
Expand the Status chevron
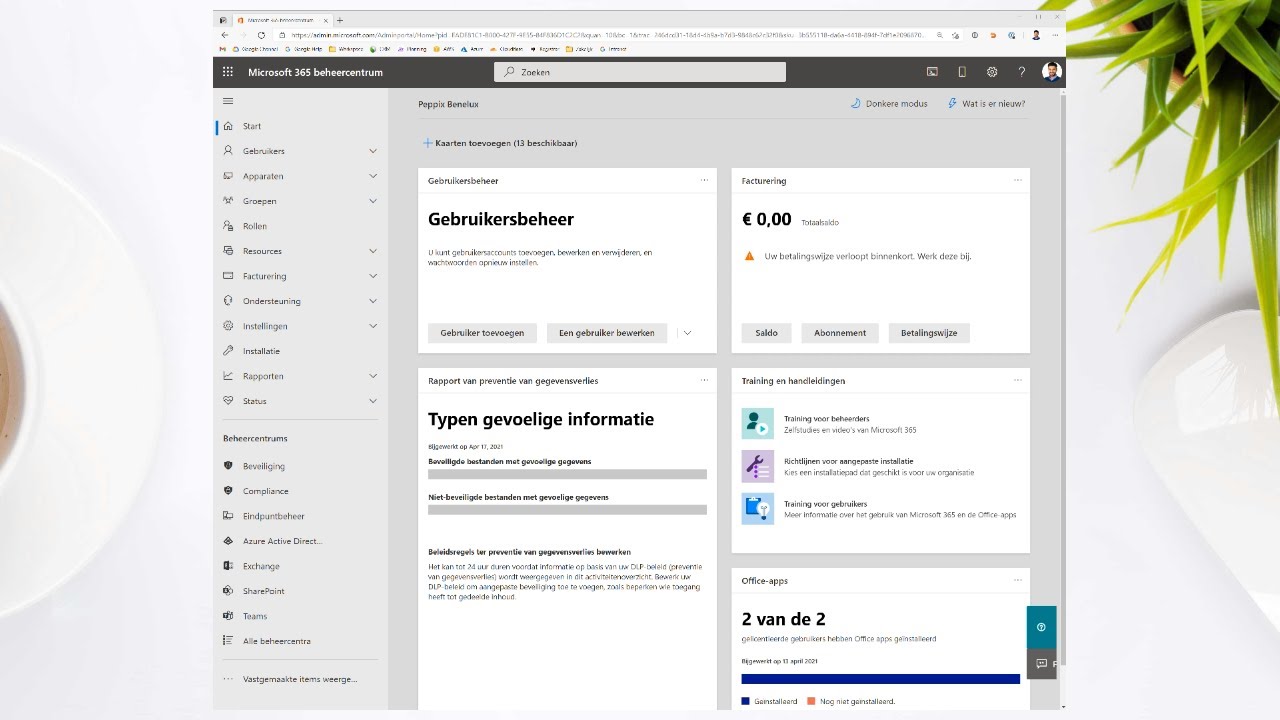click(373, 401)
